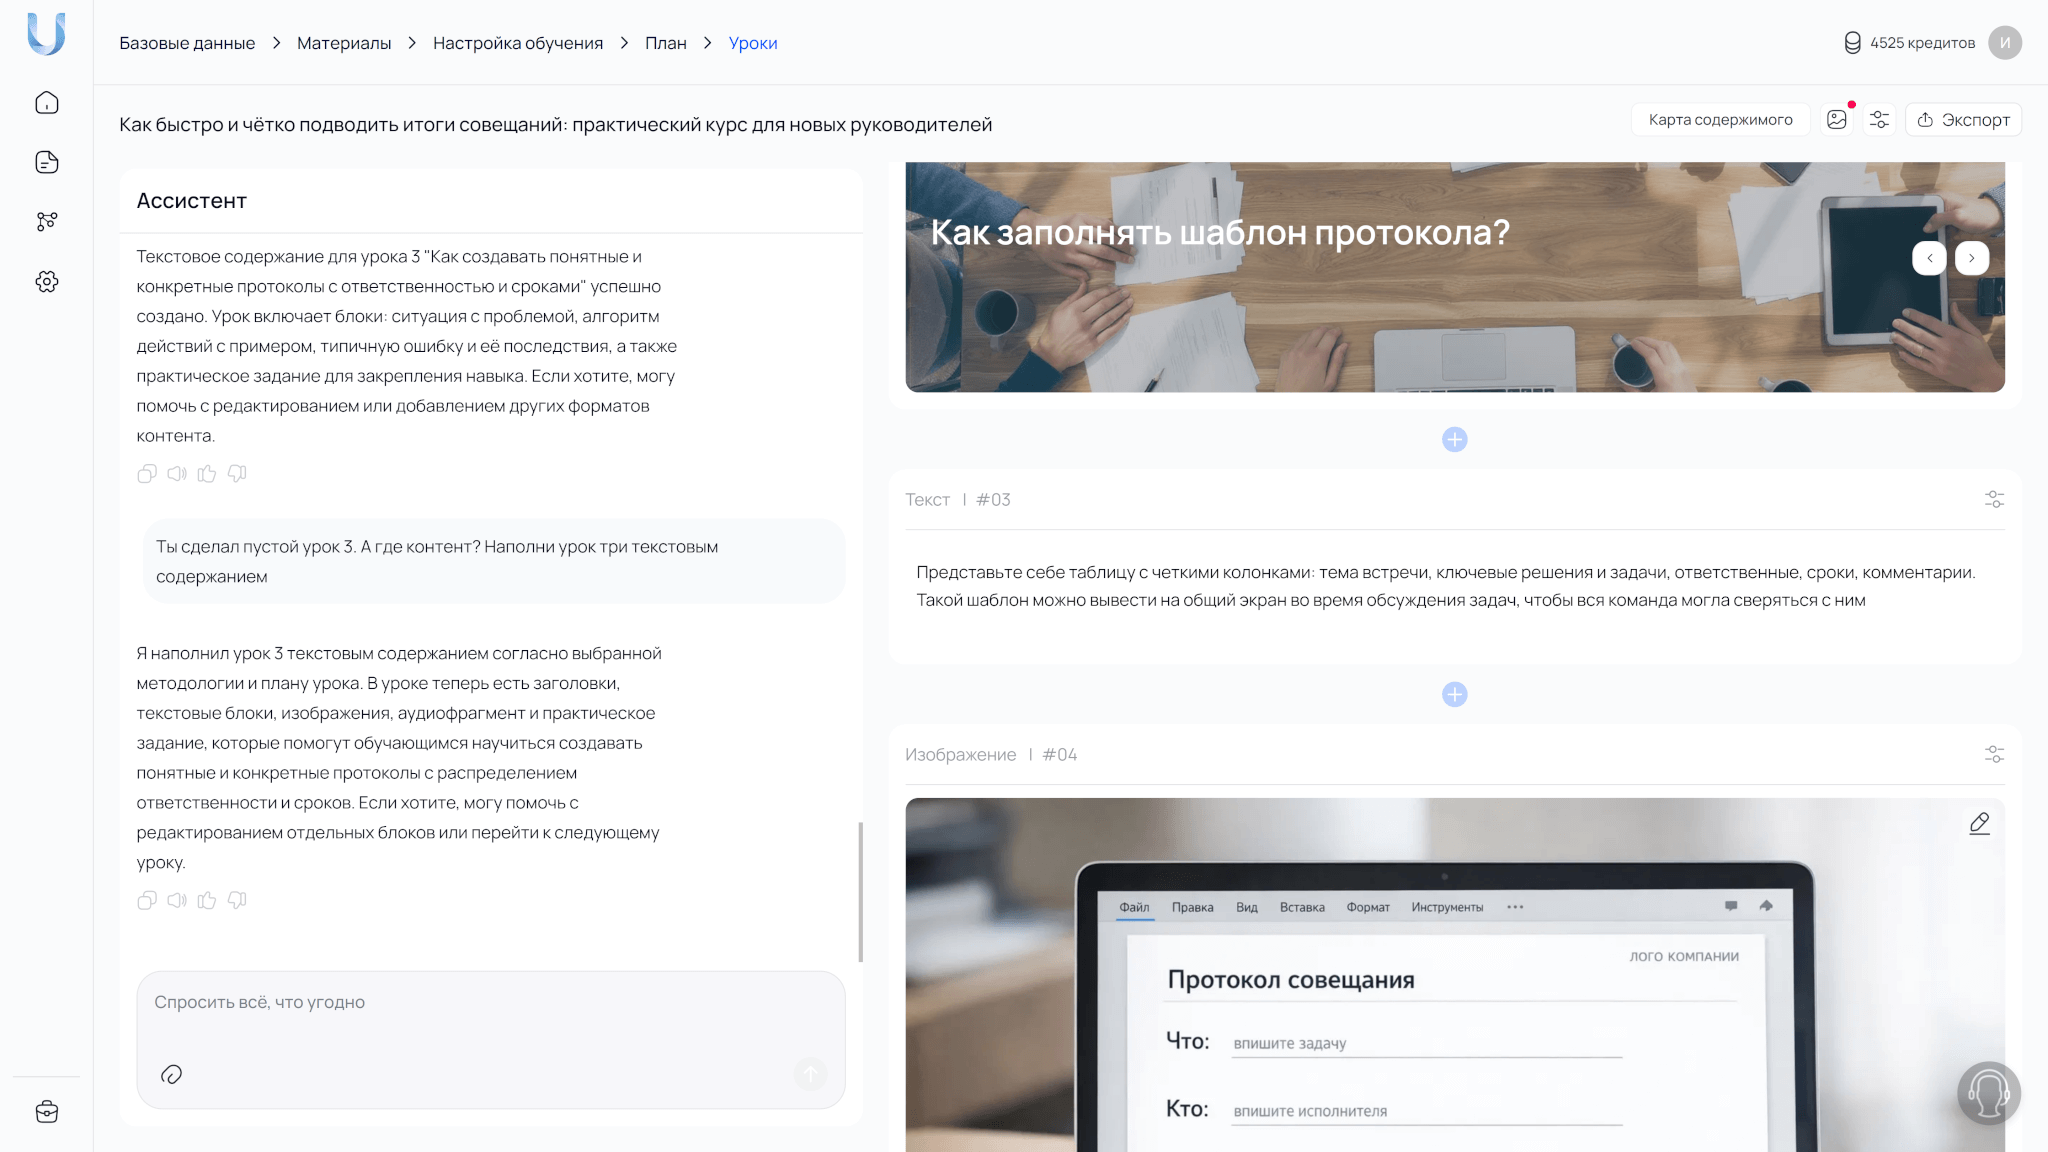Click the attachment icon in the chat input
The image size is (2048, 1152).
(x=171, y=1074)
